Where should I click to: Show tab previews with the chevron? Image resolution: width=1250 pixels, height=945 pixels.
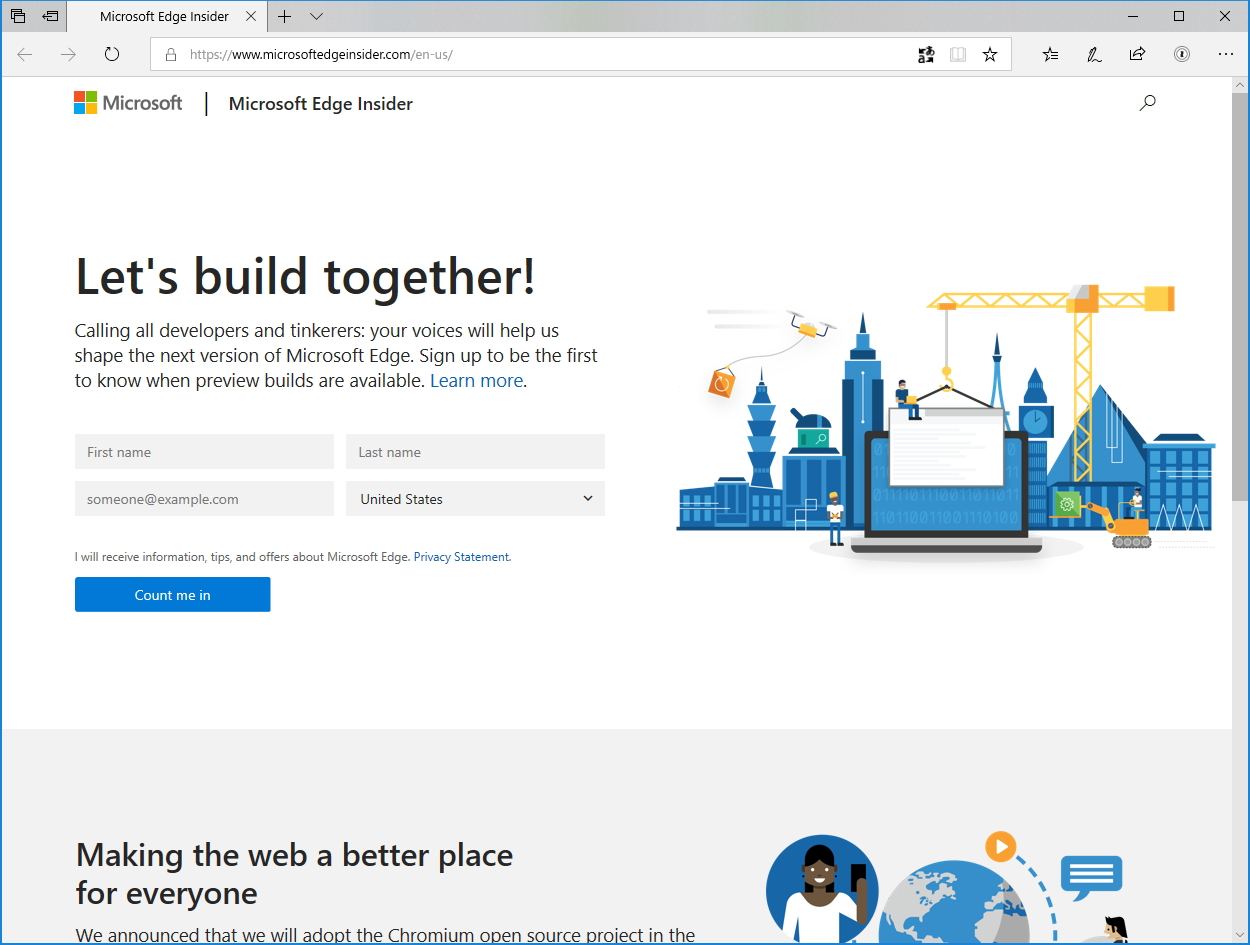pos(317,17)
